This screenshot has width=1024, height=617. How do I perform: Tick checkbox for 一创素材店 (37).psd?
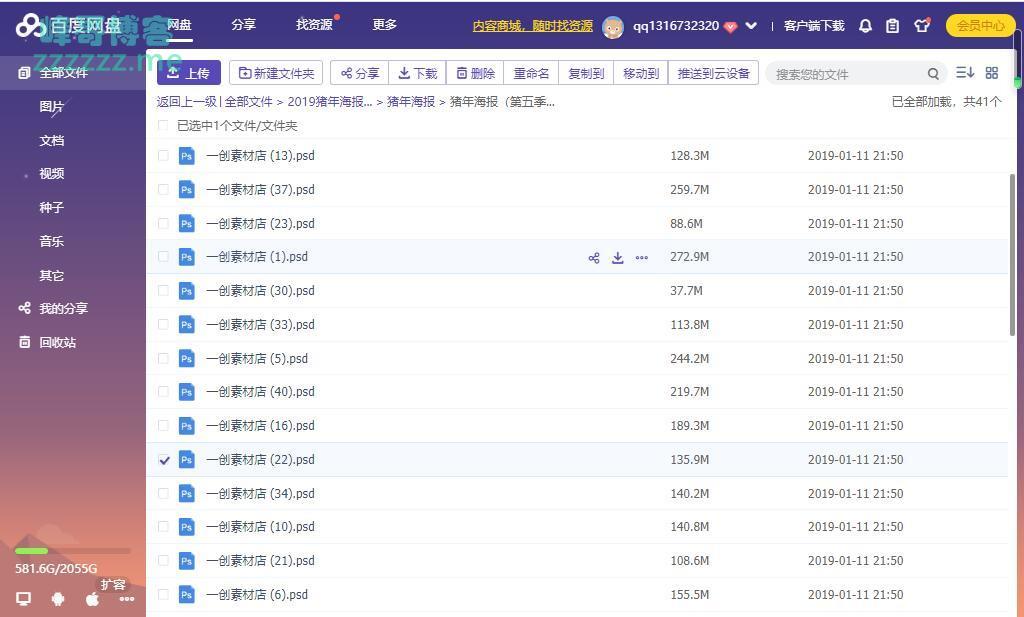[163, 189]
